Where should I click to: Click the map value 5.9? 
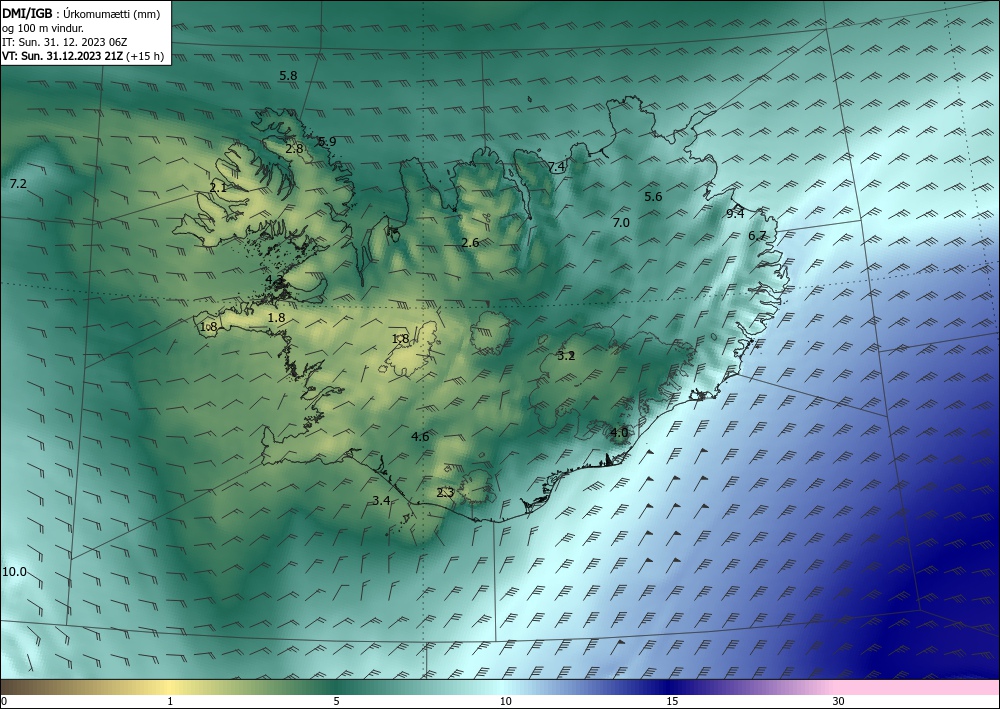pyautogui.click(x=327, y=142)
